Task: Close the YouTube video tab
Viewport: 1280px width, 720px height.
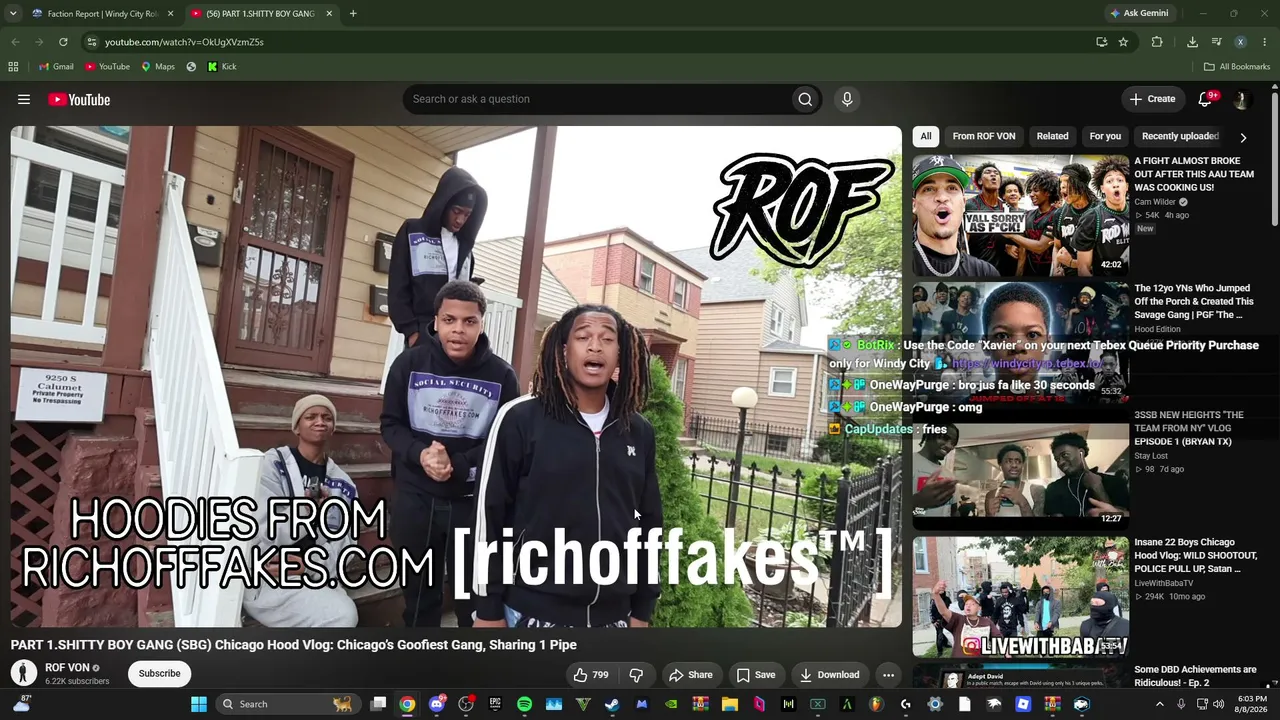Action: coord(329,14)
